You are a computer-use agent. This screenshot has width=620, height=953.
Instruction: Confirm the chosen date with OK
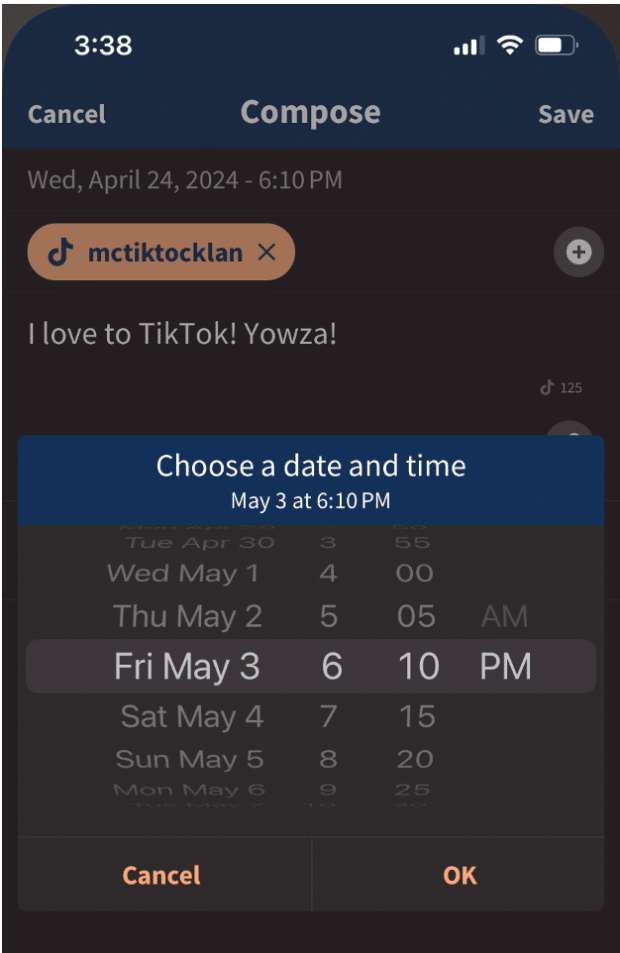[x=458, y=875]
